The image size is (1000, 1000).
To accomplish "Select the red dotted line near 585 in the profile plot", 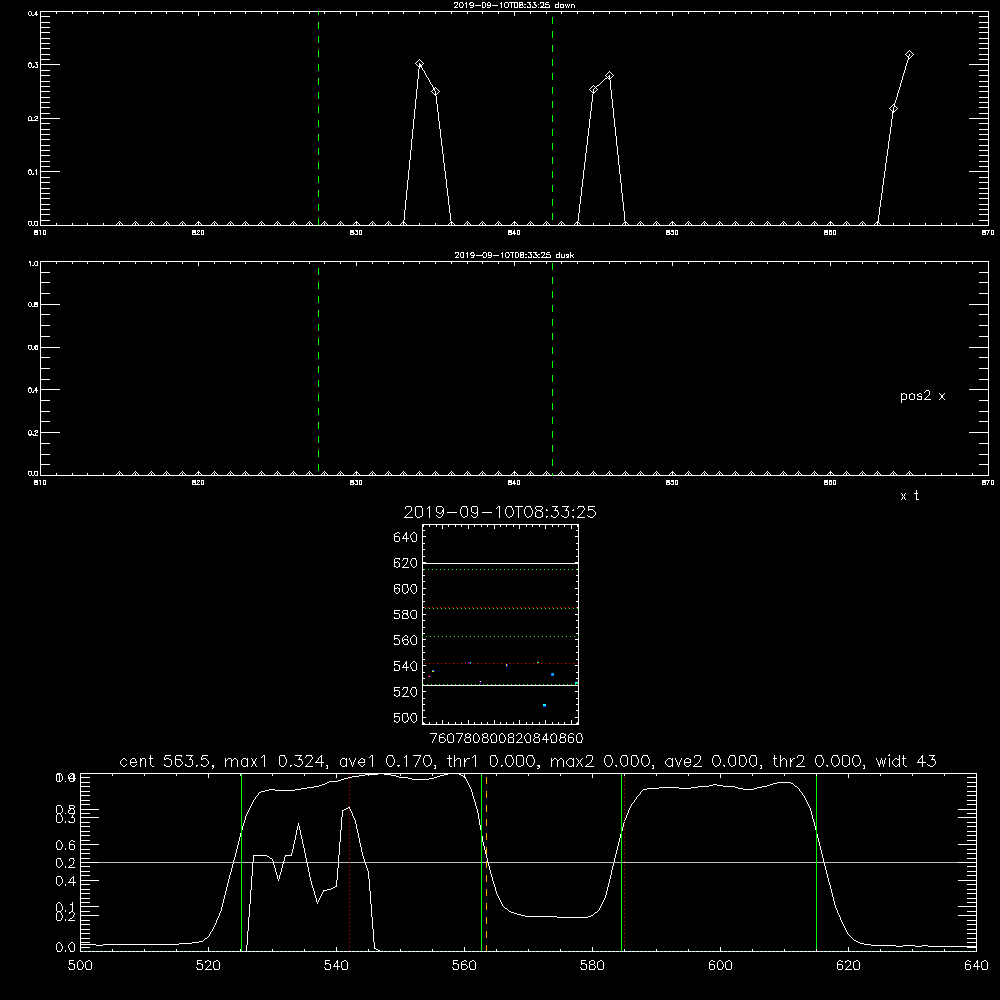I will click(624, 862).
